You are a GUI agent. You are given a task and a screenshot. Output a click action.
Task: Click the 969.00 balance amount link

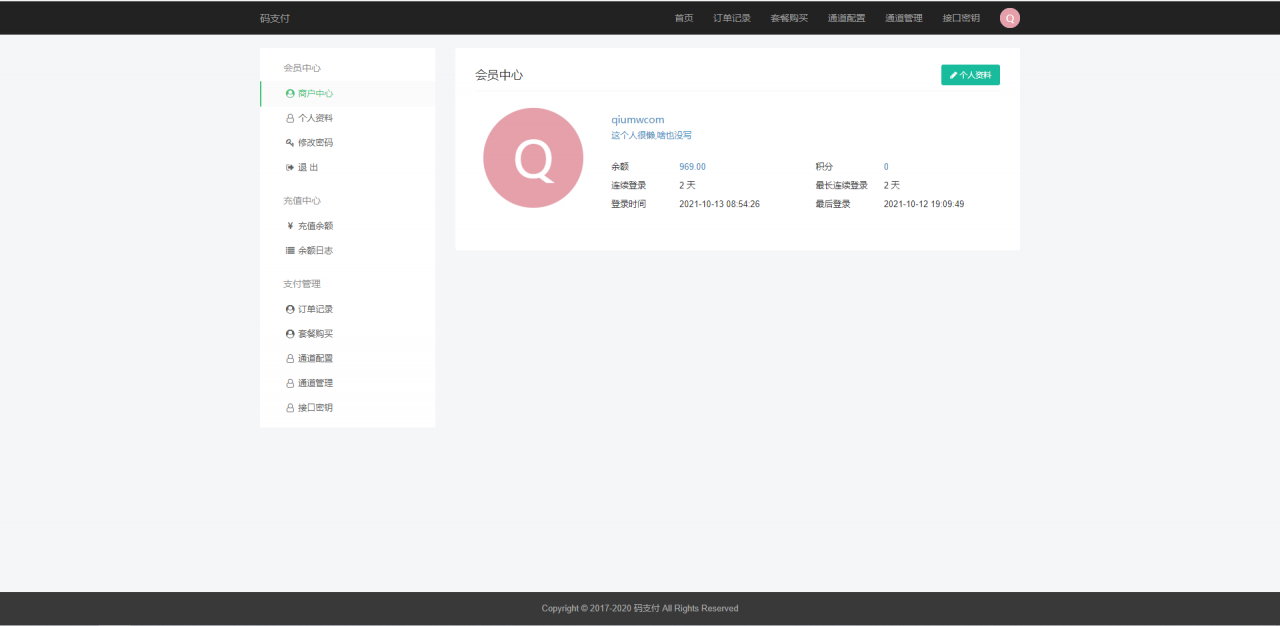pyautogui.click(x=692, y=167)
